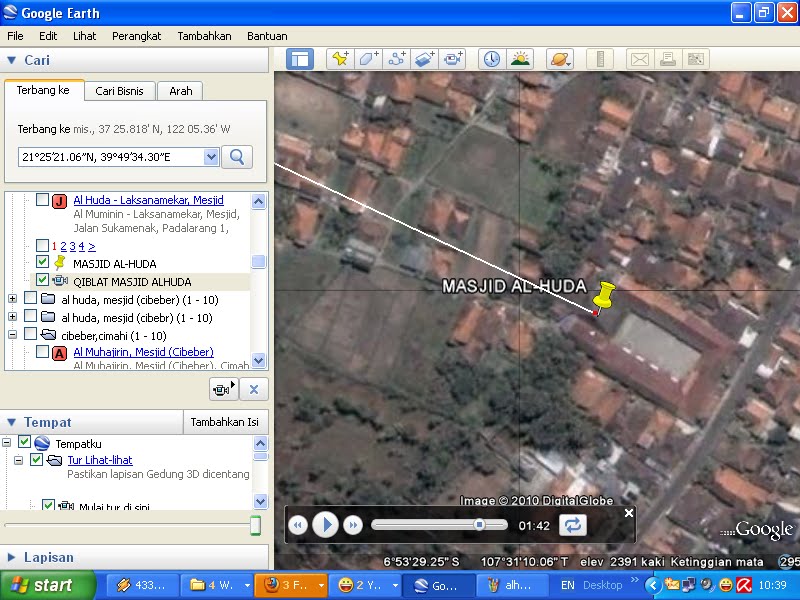Check the al huda, mesjid (cibebr) folder checkbox
The width and height of the screenshot is (800, 600).
point(31,316)
